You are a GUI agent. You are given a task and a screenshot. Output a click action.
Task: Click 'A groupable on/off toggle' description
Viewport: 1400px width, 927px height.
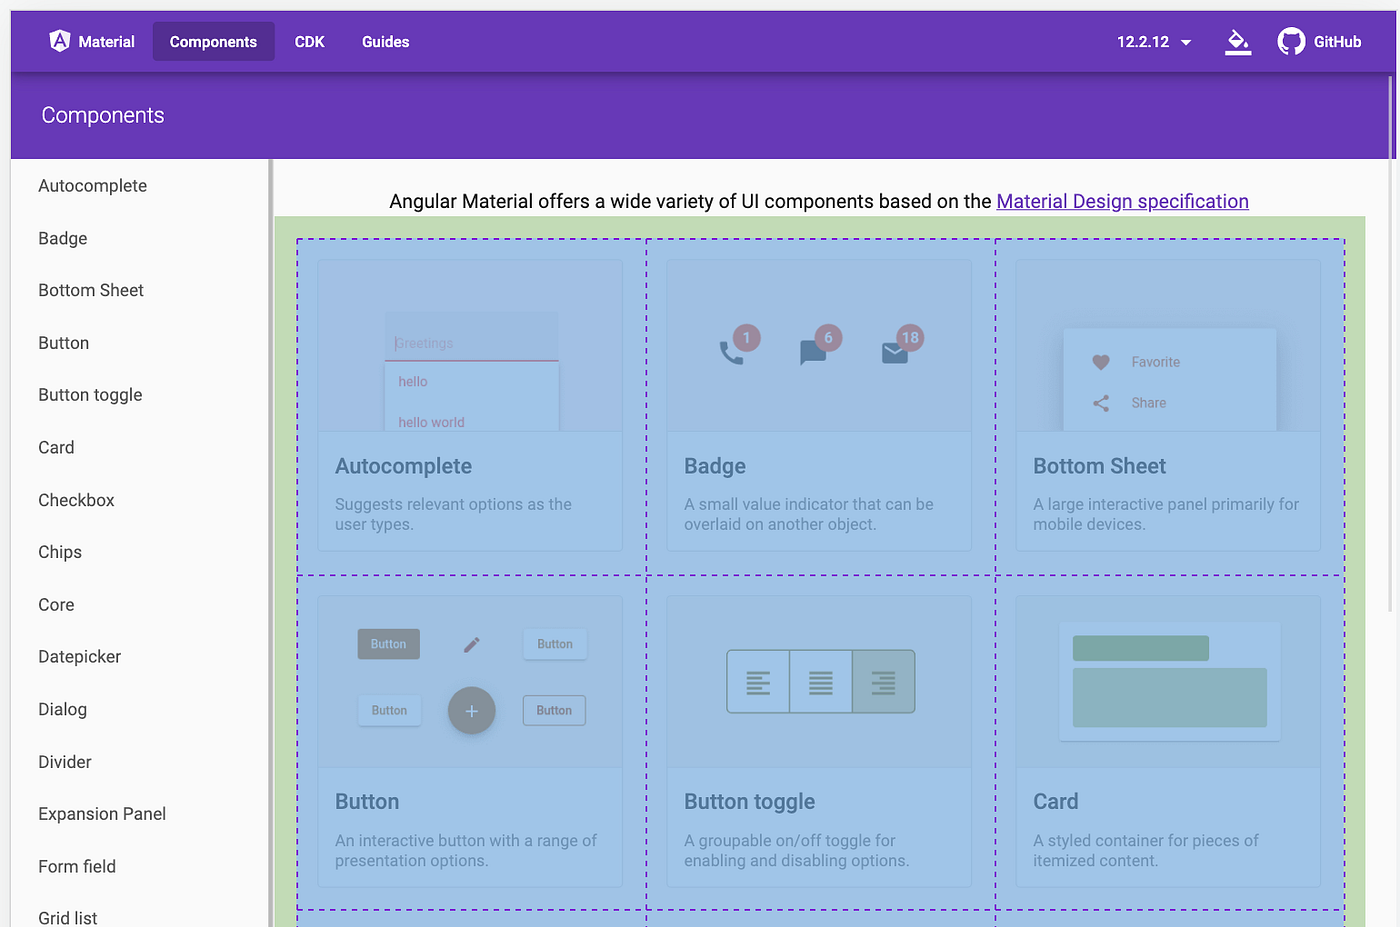[797, 851]
